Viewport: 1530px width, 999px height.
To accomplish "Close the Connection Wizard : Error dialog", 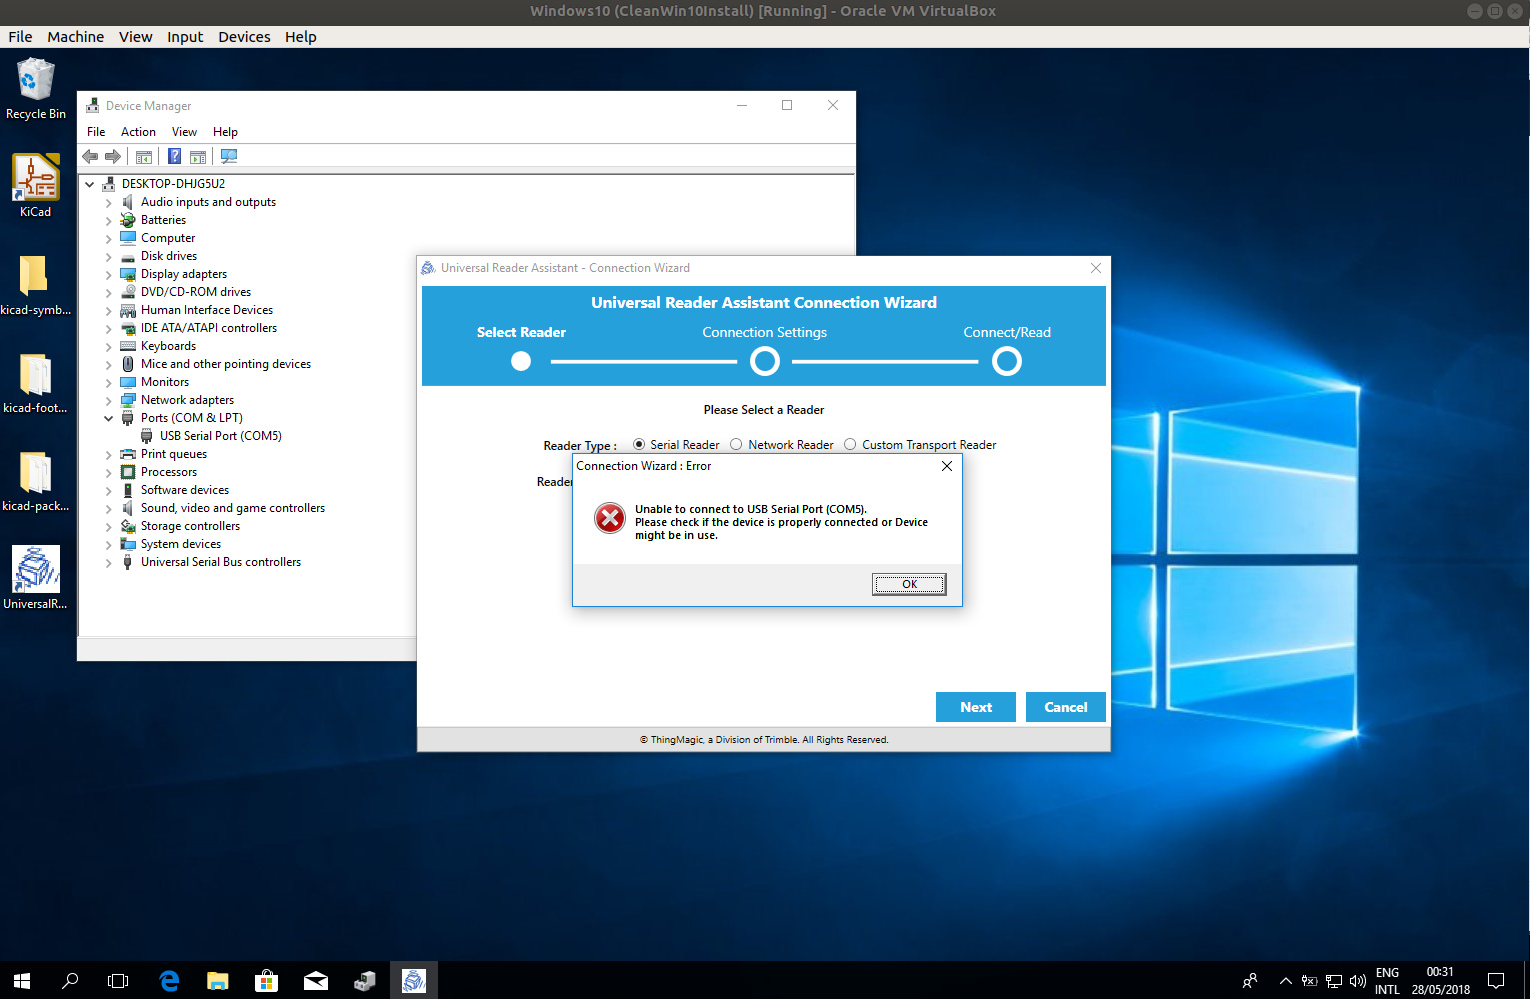I will (x=947, y=466).
